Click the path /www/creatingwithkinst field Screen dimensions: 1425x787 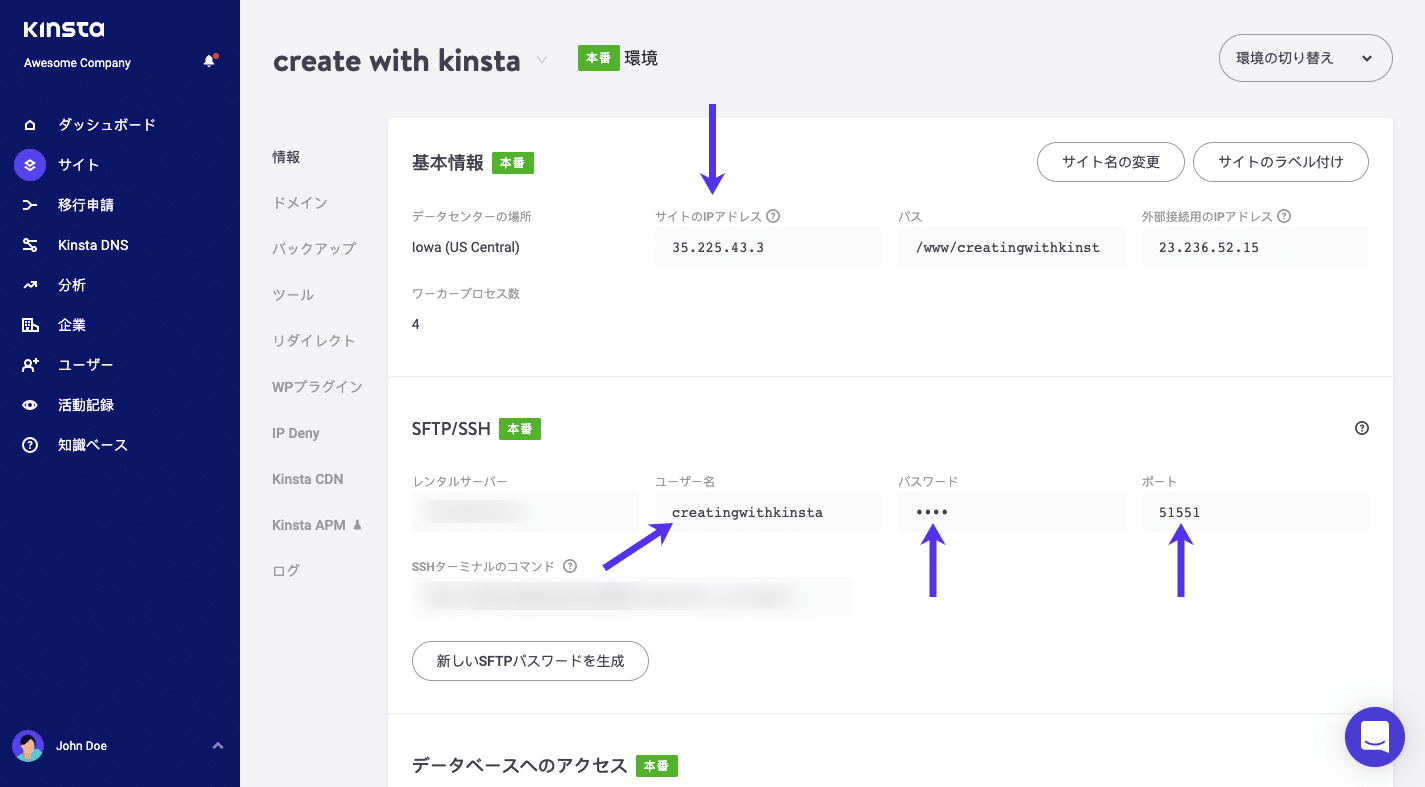tap(1012, 247)
